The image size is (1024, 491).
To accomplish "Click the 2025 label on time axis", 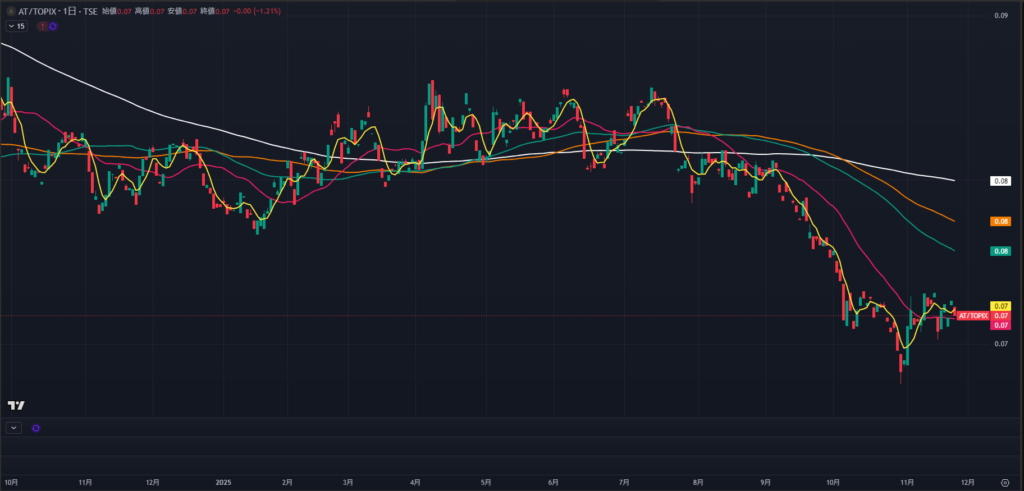I will tap(223, 481).
